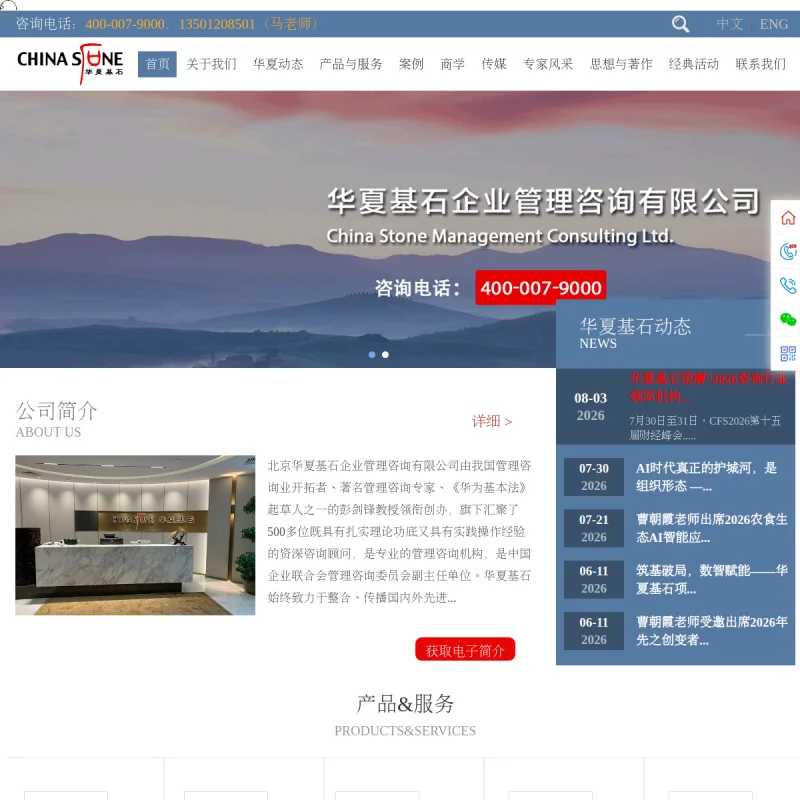Click the 07-21 2026 date box
Screen dimensions: 800x800
click(594, 529)
